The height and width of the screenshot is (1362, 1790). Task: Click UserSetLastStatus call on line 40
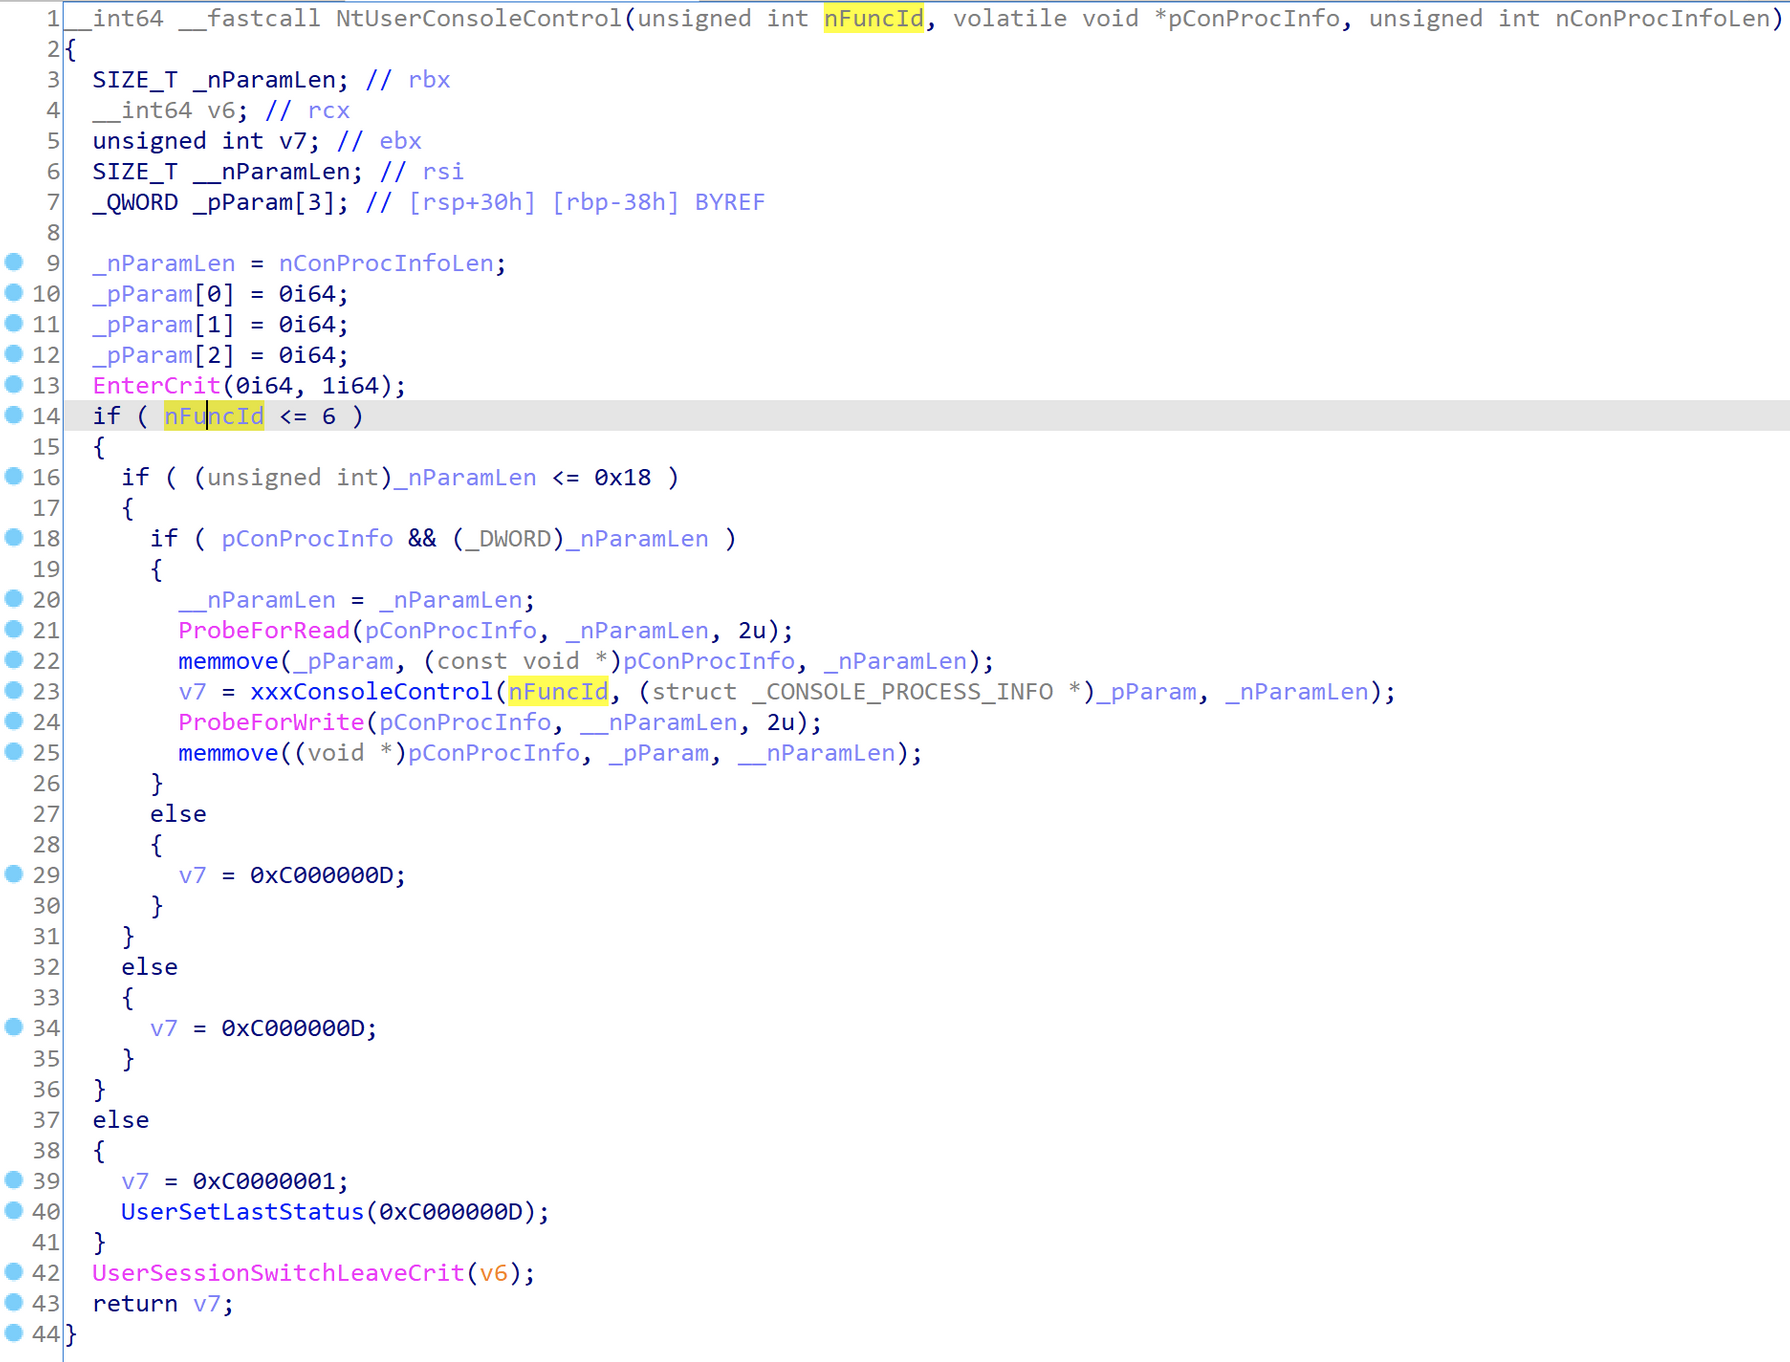coord(242,1212)
